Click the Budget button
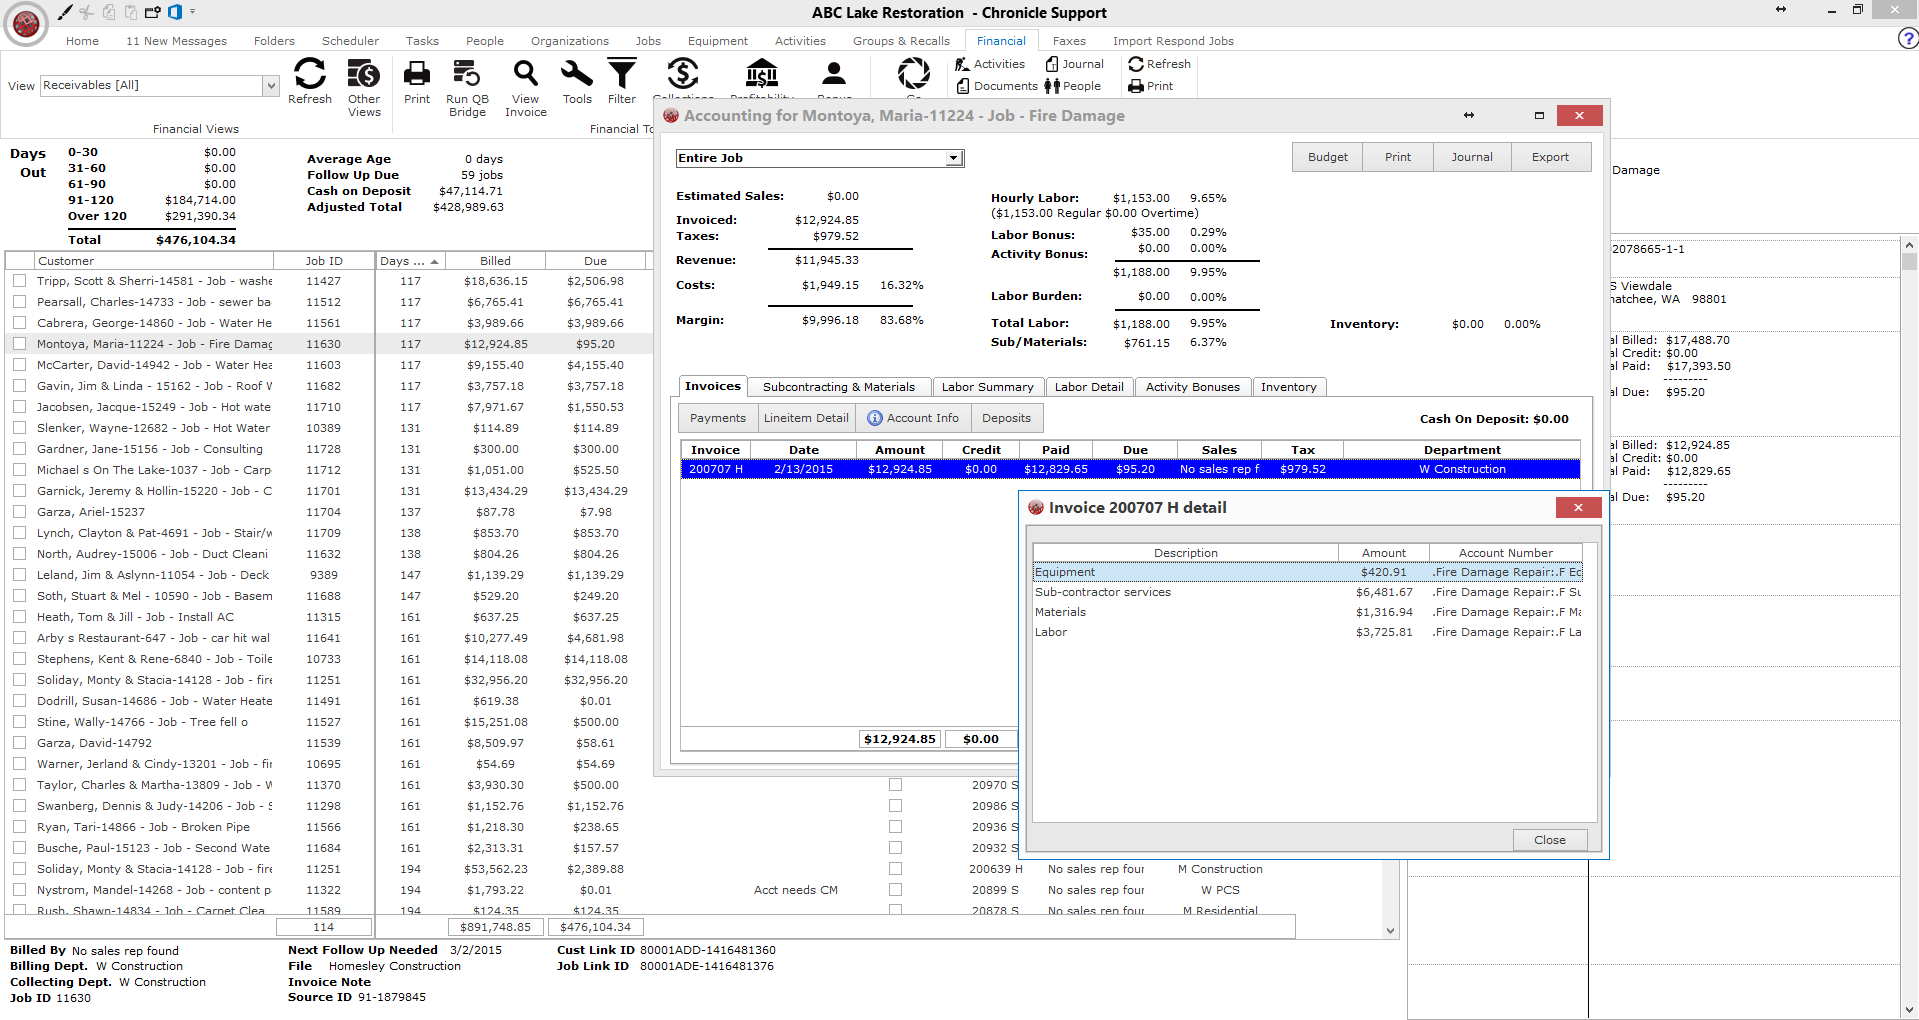Screen dimensions: 1919x1020 pos(1327,157)
